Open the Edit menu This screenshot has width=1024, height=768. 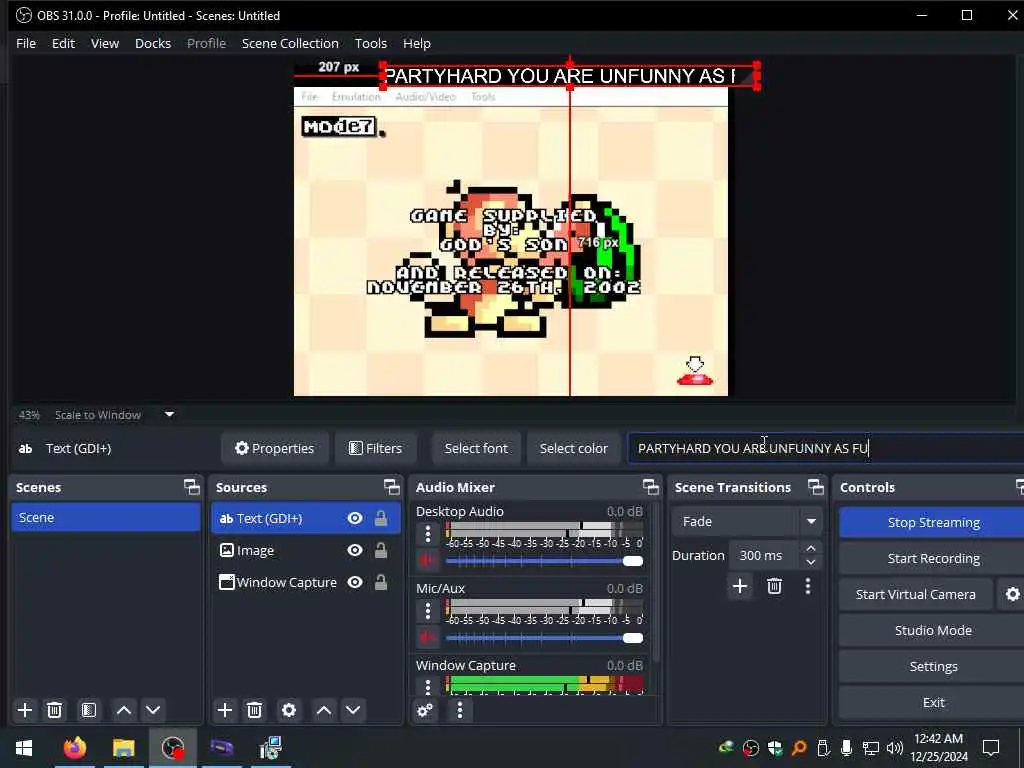point(63,43)
